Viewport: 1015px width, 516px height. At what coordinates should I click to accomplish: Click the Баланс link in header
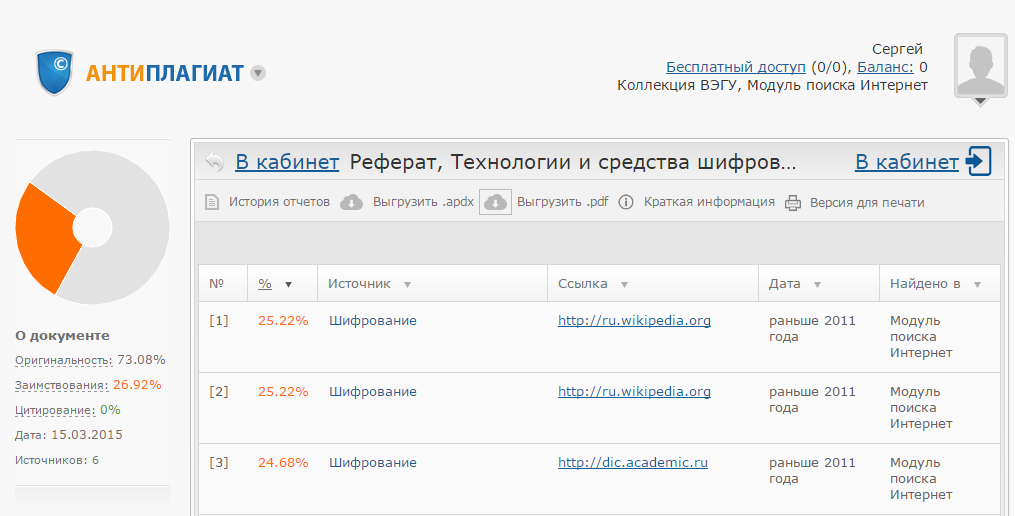885,67
